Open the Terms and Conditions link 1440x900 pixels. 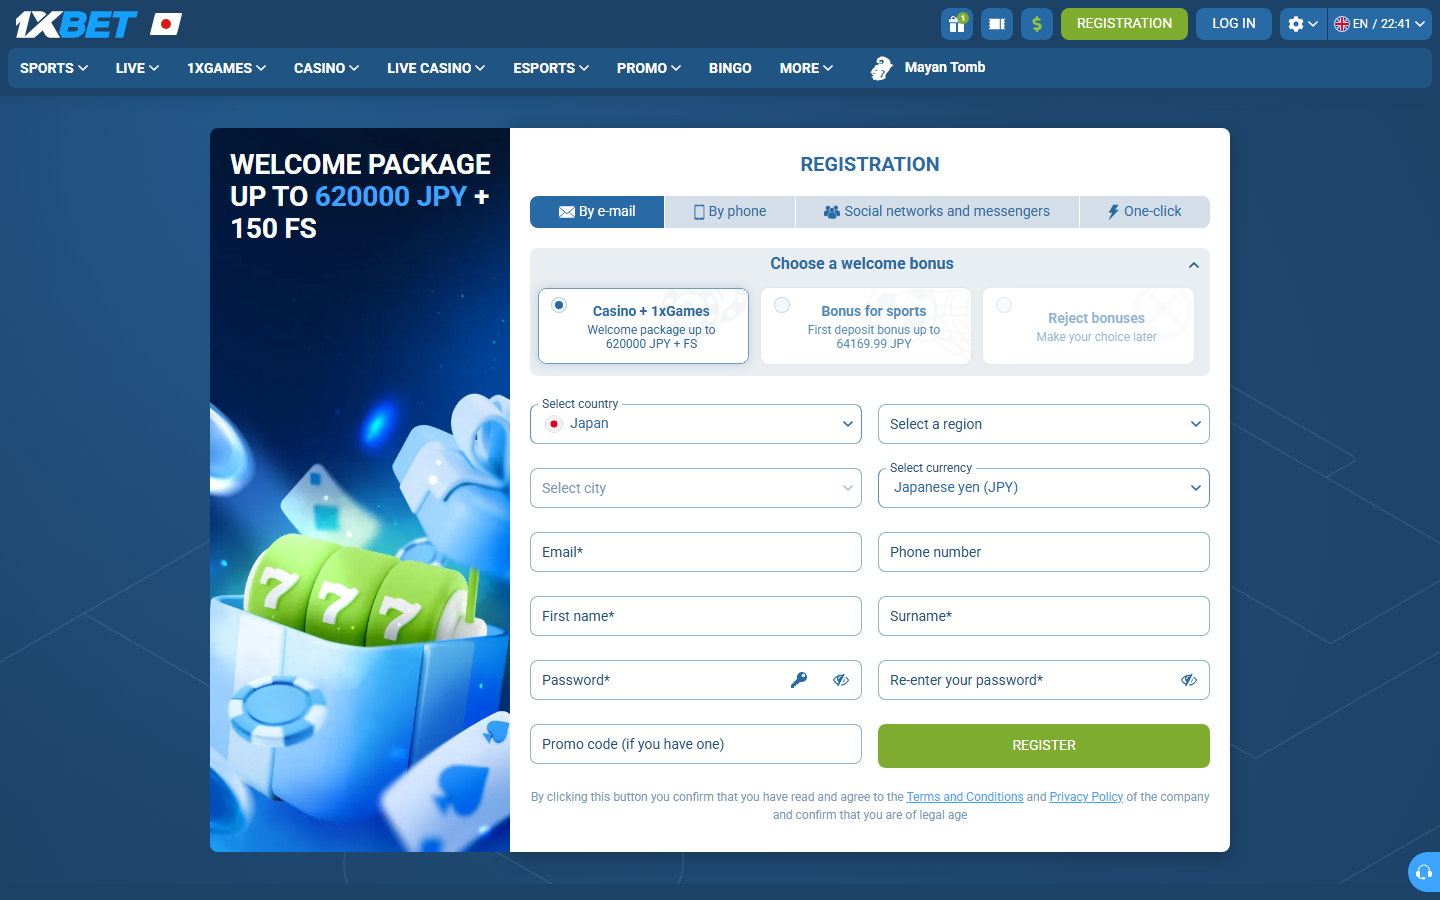[x=965, y=797]
